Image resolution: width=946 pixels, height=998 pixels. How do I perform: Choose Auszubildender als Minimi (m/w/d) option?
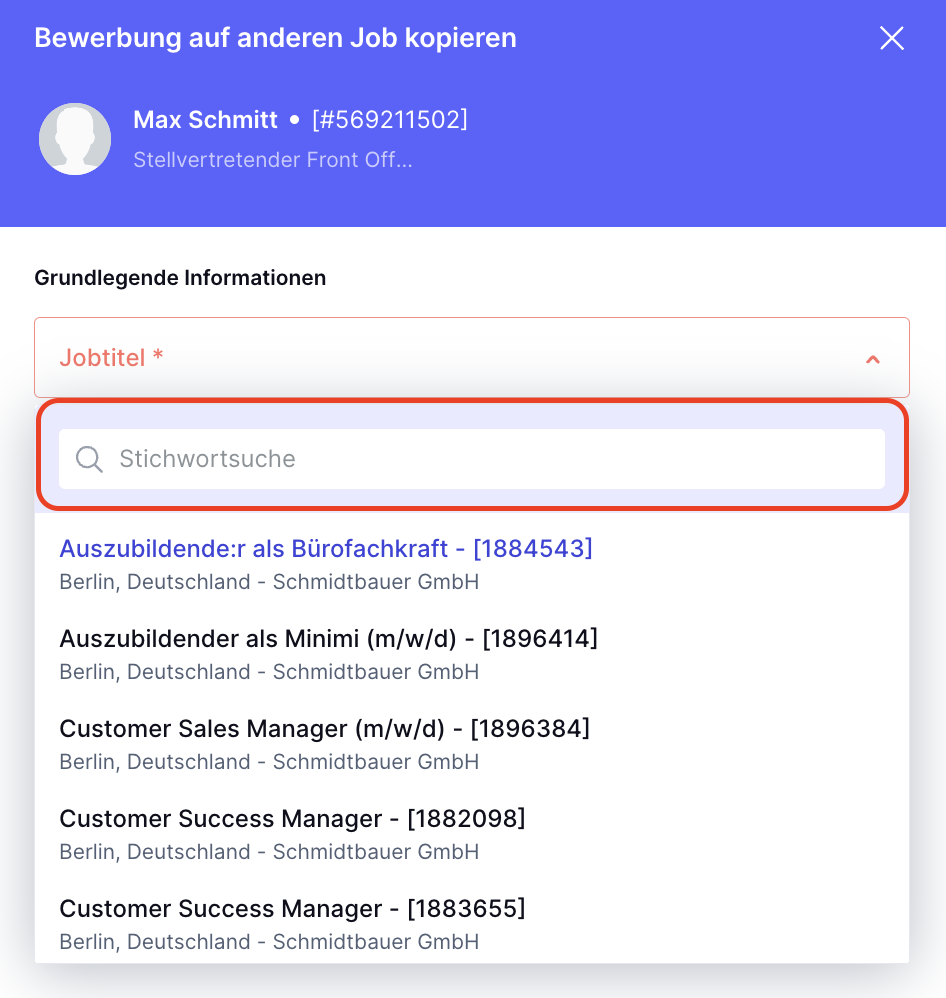[x=472, y=654]
